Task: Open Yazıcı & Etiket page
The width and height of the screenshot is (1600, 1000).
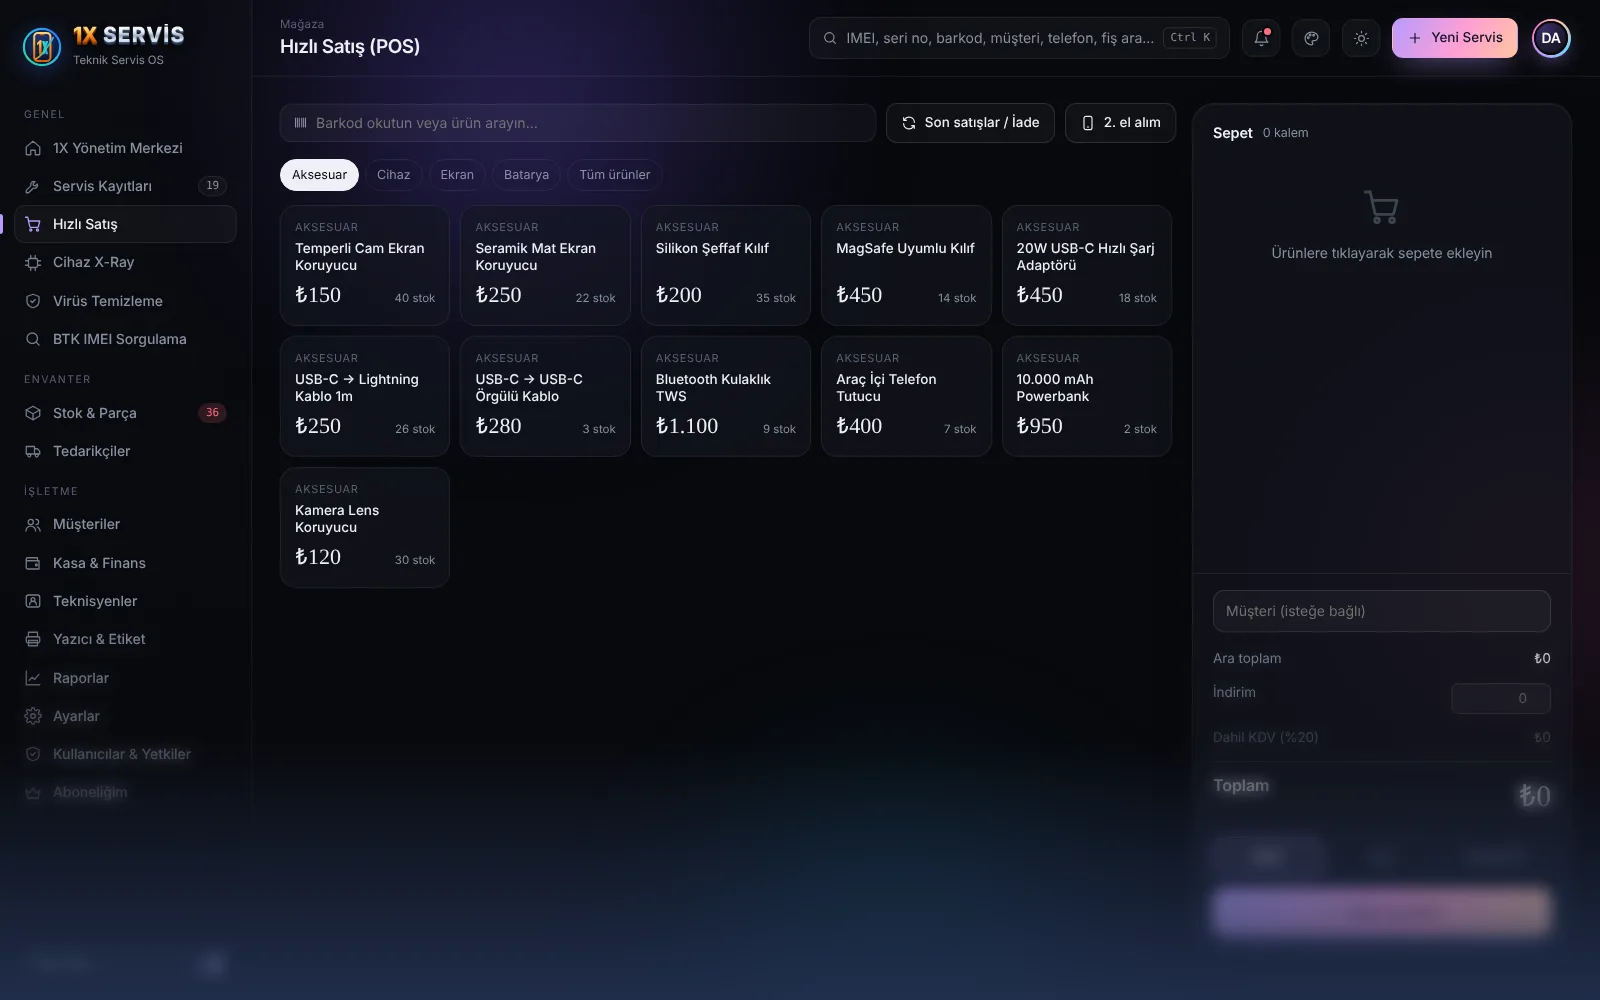Action: pyautogui.click(x=125, y=639)
